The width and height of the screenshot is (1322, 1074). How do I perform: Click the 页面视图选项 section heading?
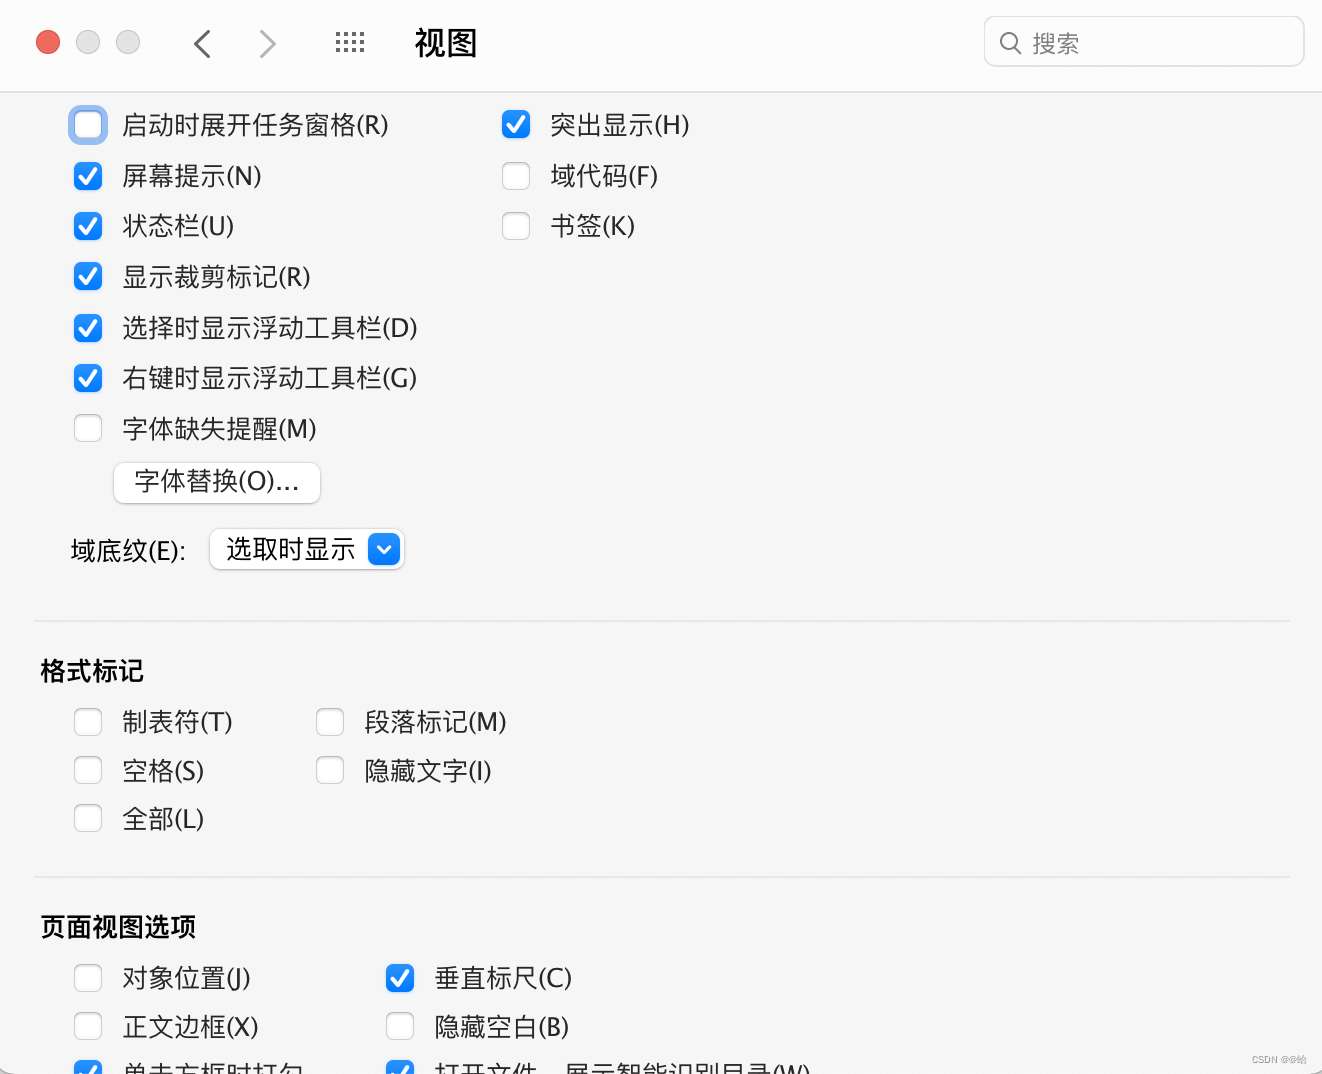(x=118, y=927)
